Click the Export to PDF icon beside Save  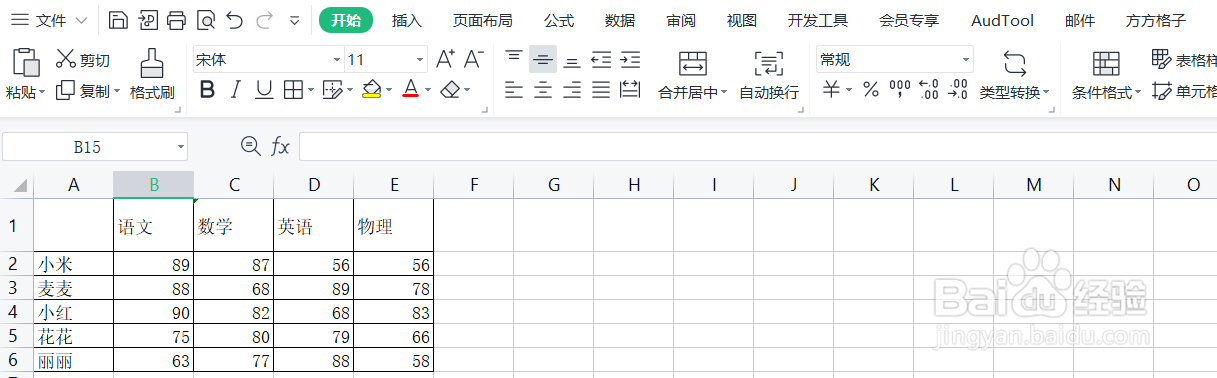pyautogui.click(x=147, y=20)
